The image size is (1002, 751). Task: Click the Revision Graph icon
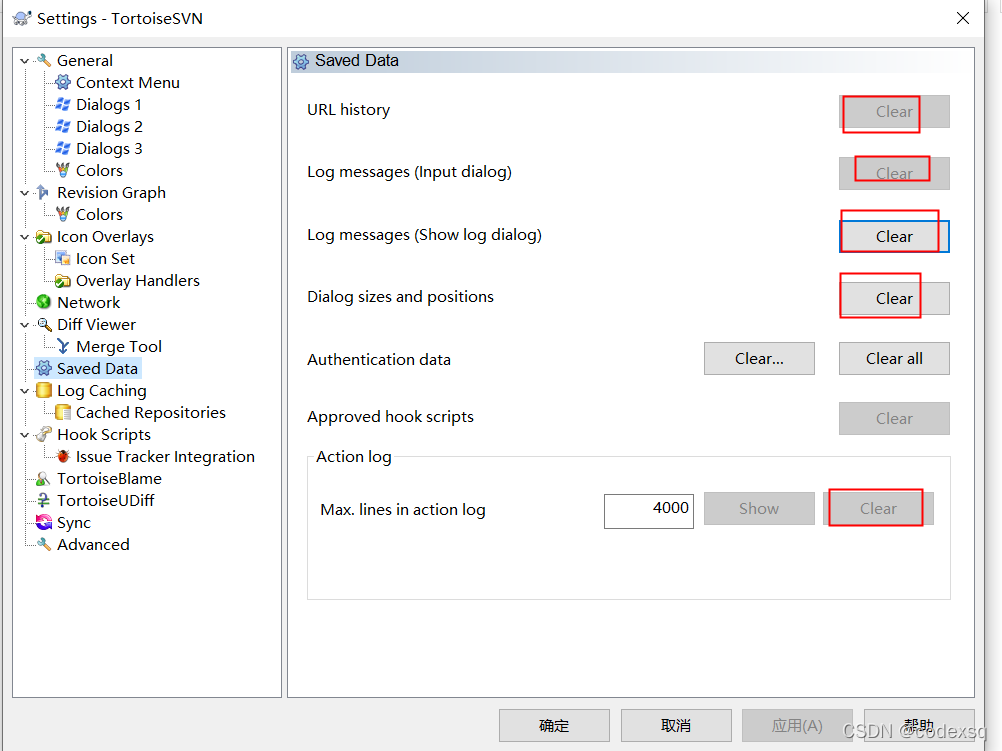[43, 192]
